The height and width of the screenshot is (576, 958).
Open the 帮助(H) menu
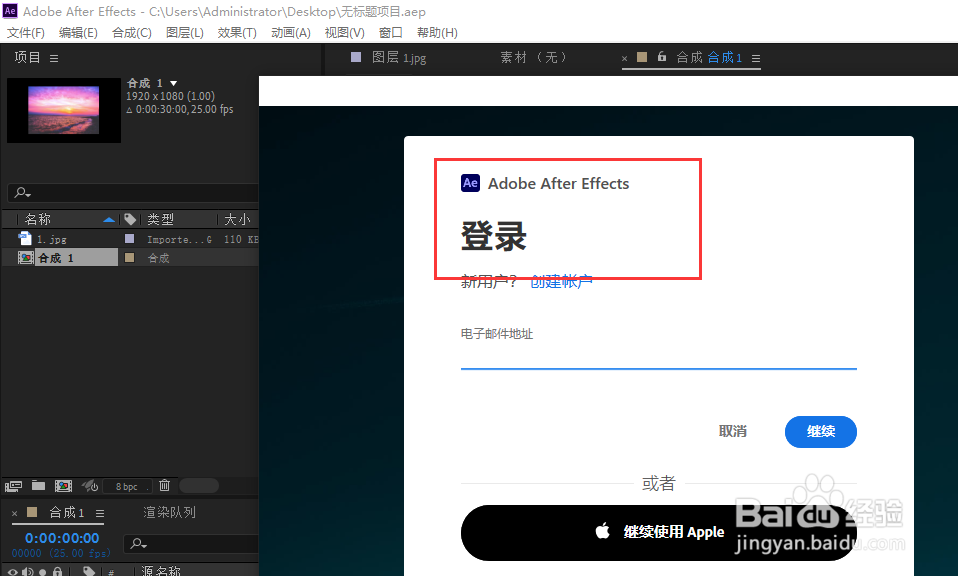(x=437, y=32)
